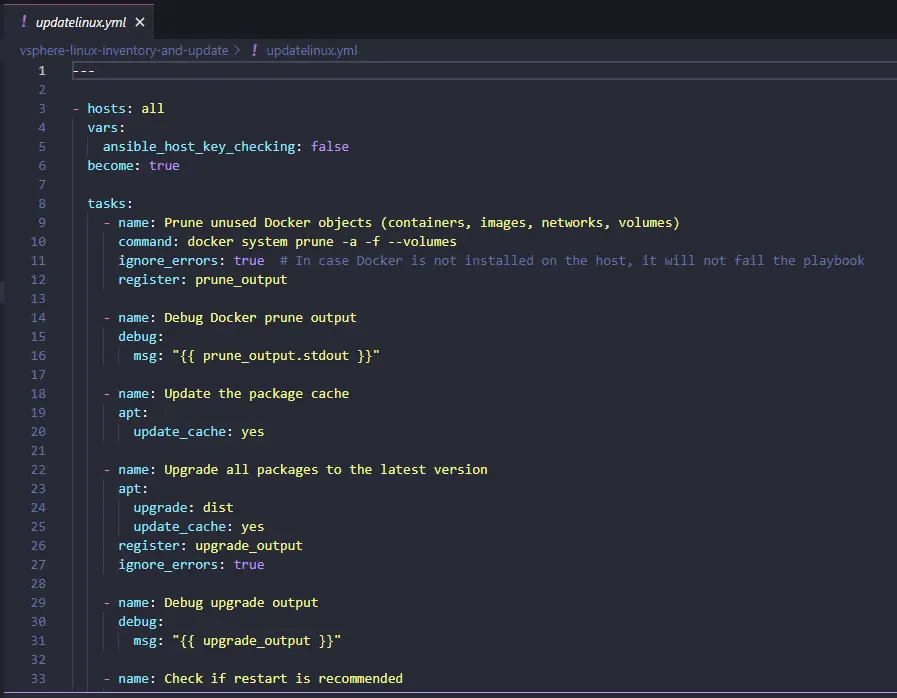This screenshot has height=698, width=897.
Task: Open the vsphere-linux-inventory-and-update breadcrumb folder
Action: point(124,50)
